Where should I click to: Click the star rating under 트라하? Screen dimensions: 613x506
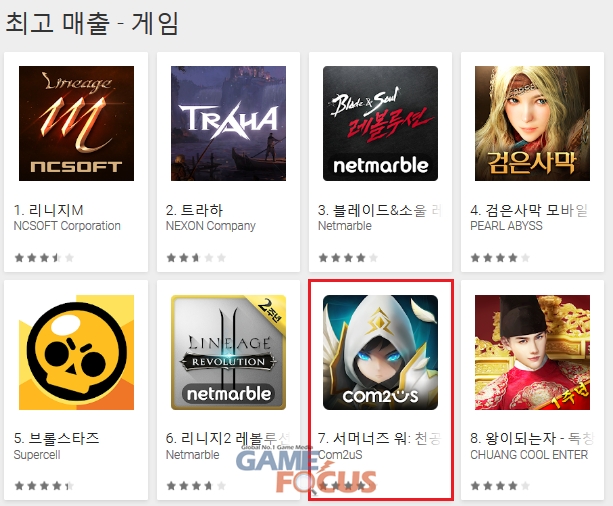point(196,258)
